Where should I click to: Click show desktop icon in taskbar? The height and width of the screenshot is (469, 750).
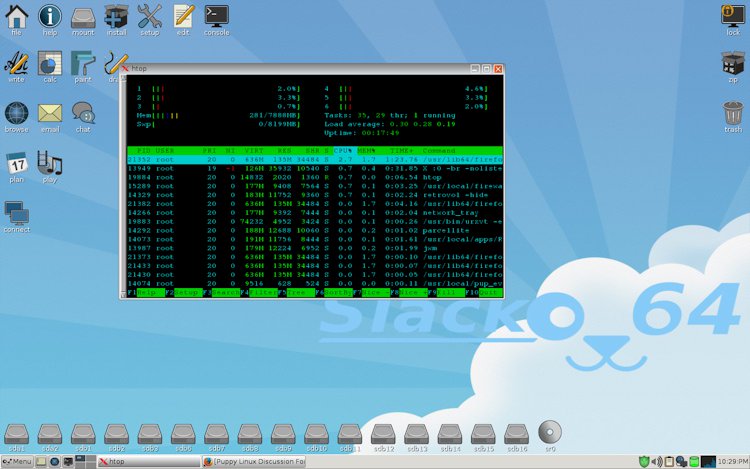coord(41,462)
